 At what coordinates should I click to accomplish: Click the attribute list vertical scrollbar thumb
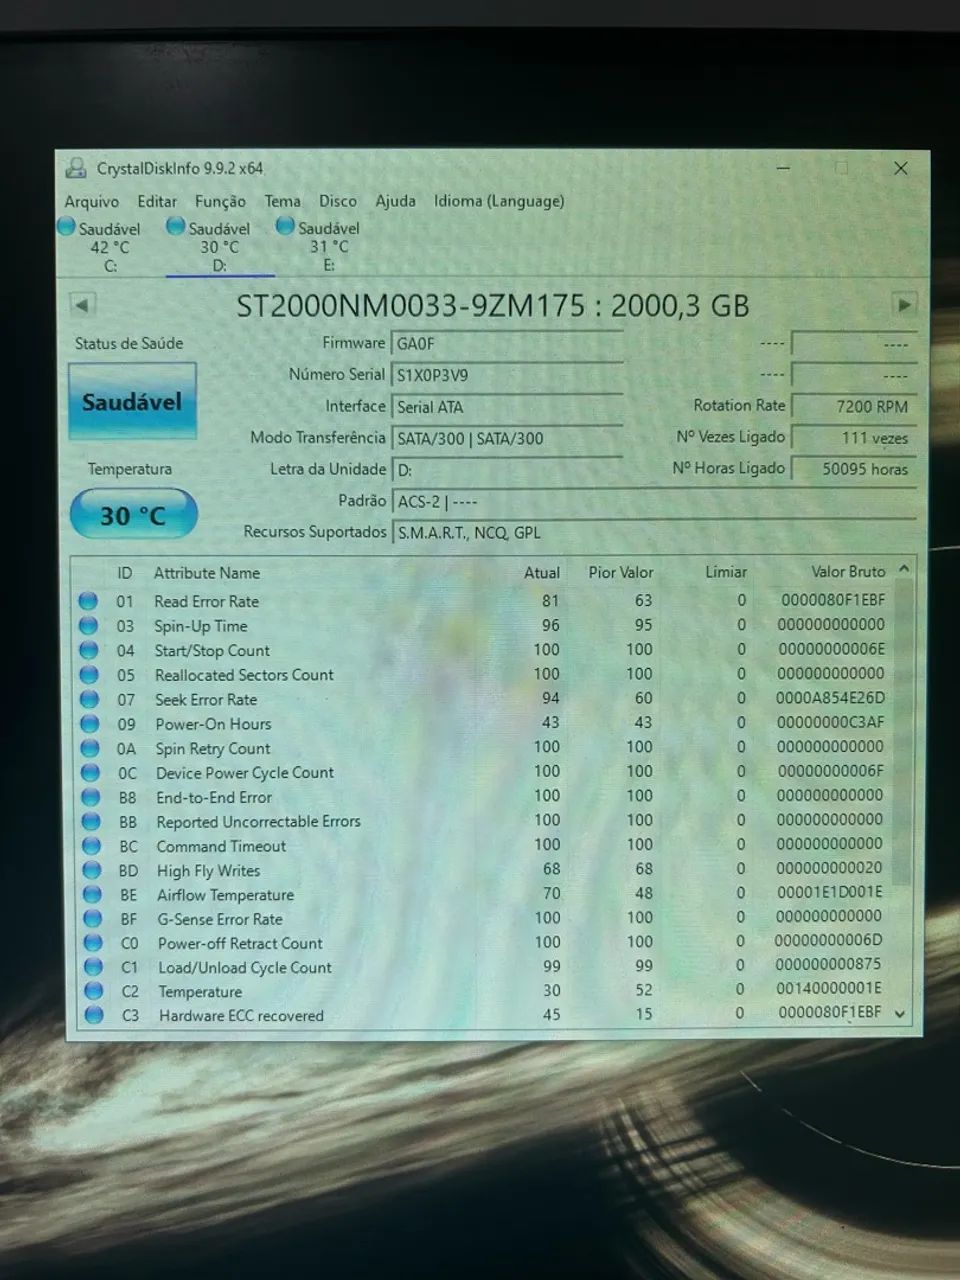coord(904,733)
